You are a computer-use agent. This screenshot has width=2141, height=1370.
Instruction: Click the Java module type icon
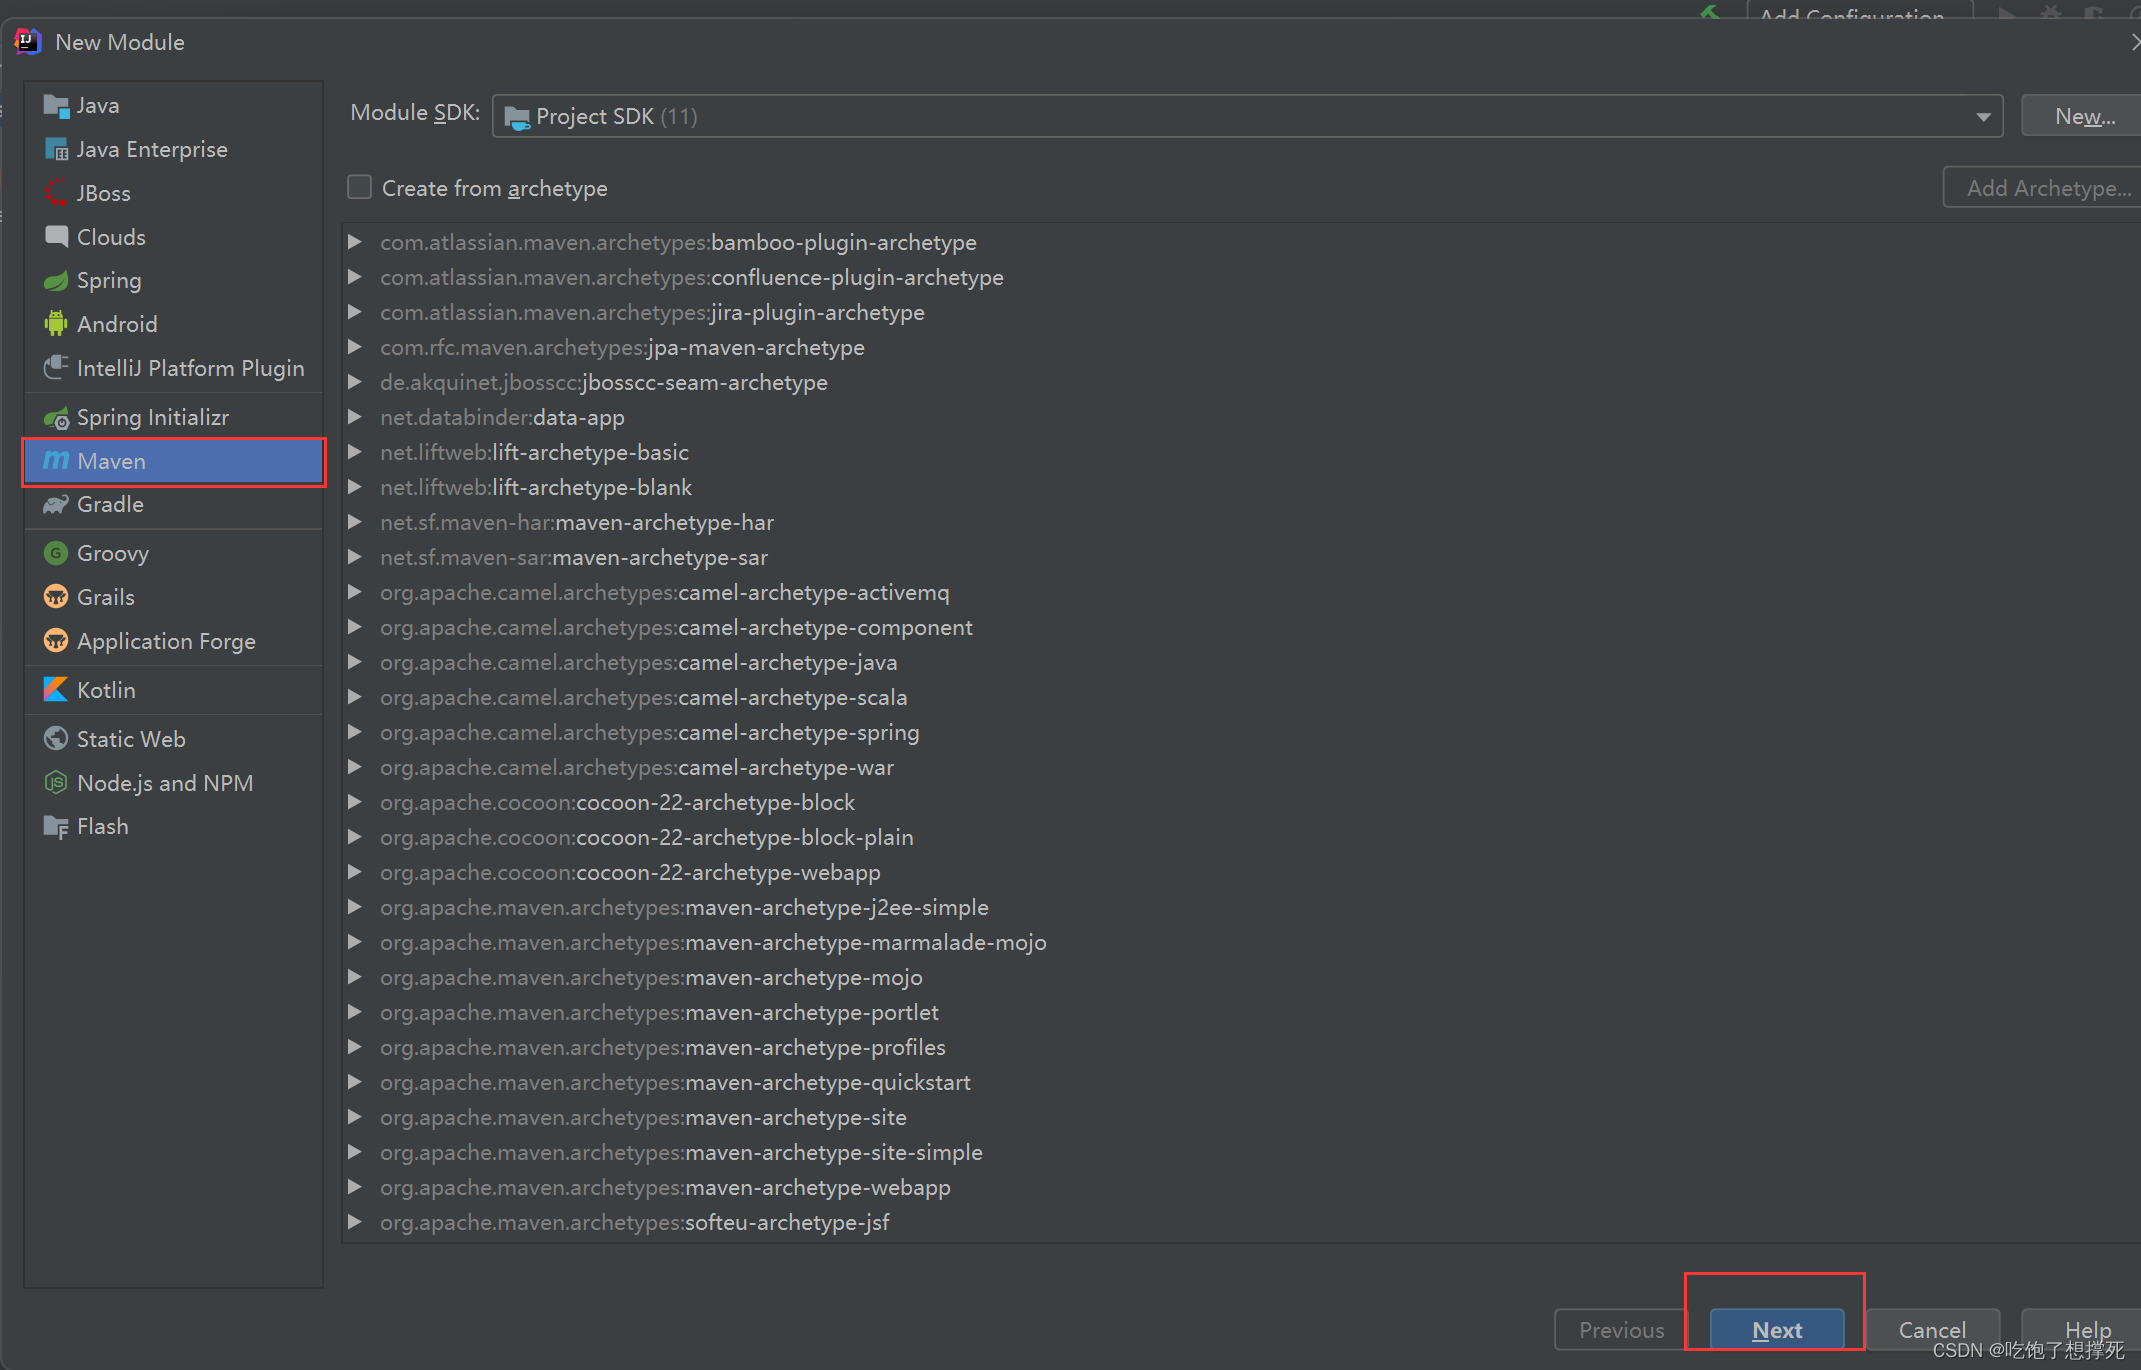pos(56,105)
